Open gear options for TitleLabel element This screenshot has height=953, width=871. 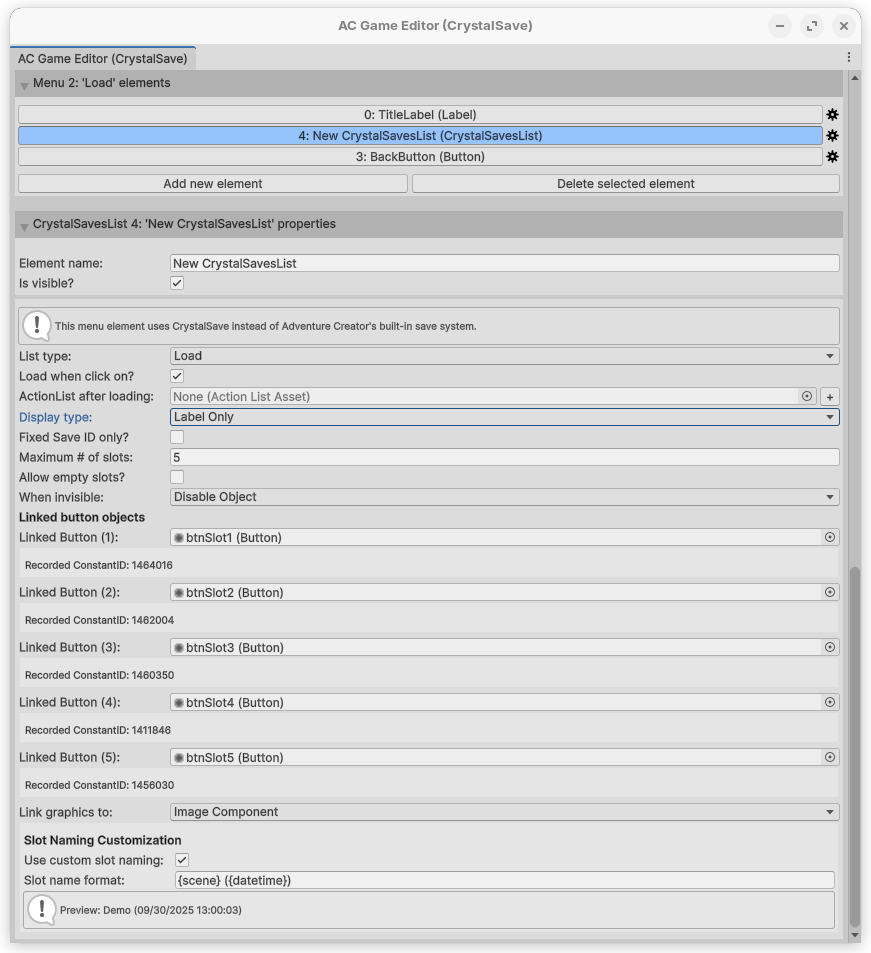832,115
